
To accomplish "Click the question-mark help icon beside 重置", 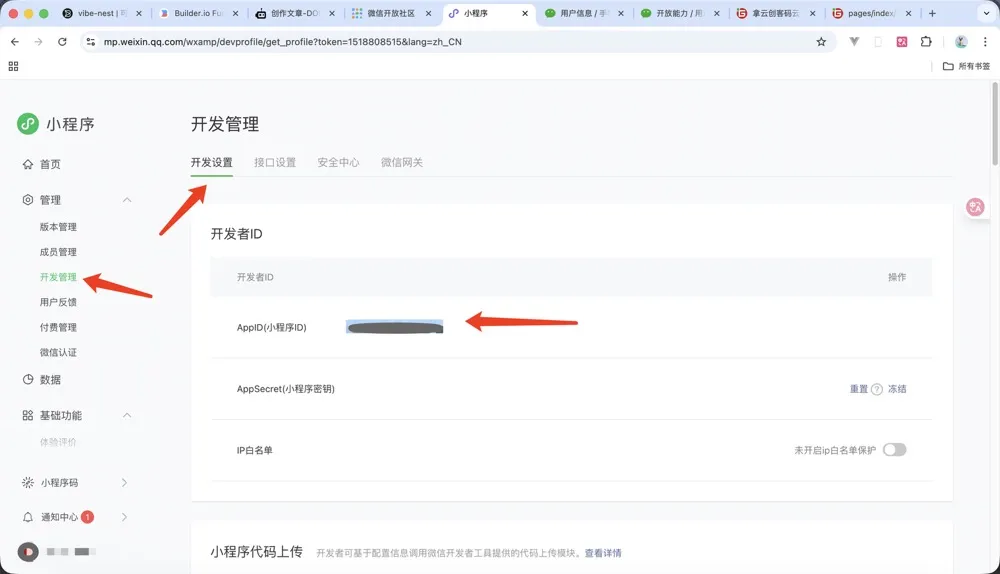I will point(877,389).
